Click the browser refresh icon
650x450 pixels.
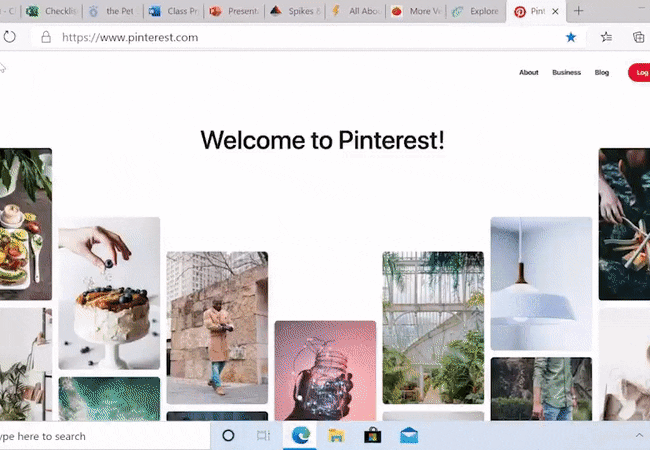10,37
